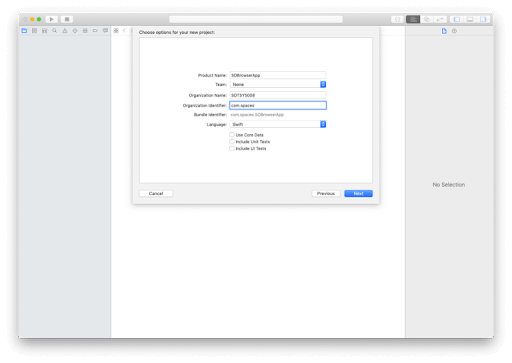
Task: Open the Source Control navigator
Action: [34, 31]
